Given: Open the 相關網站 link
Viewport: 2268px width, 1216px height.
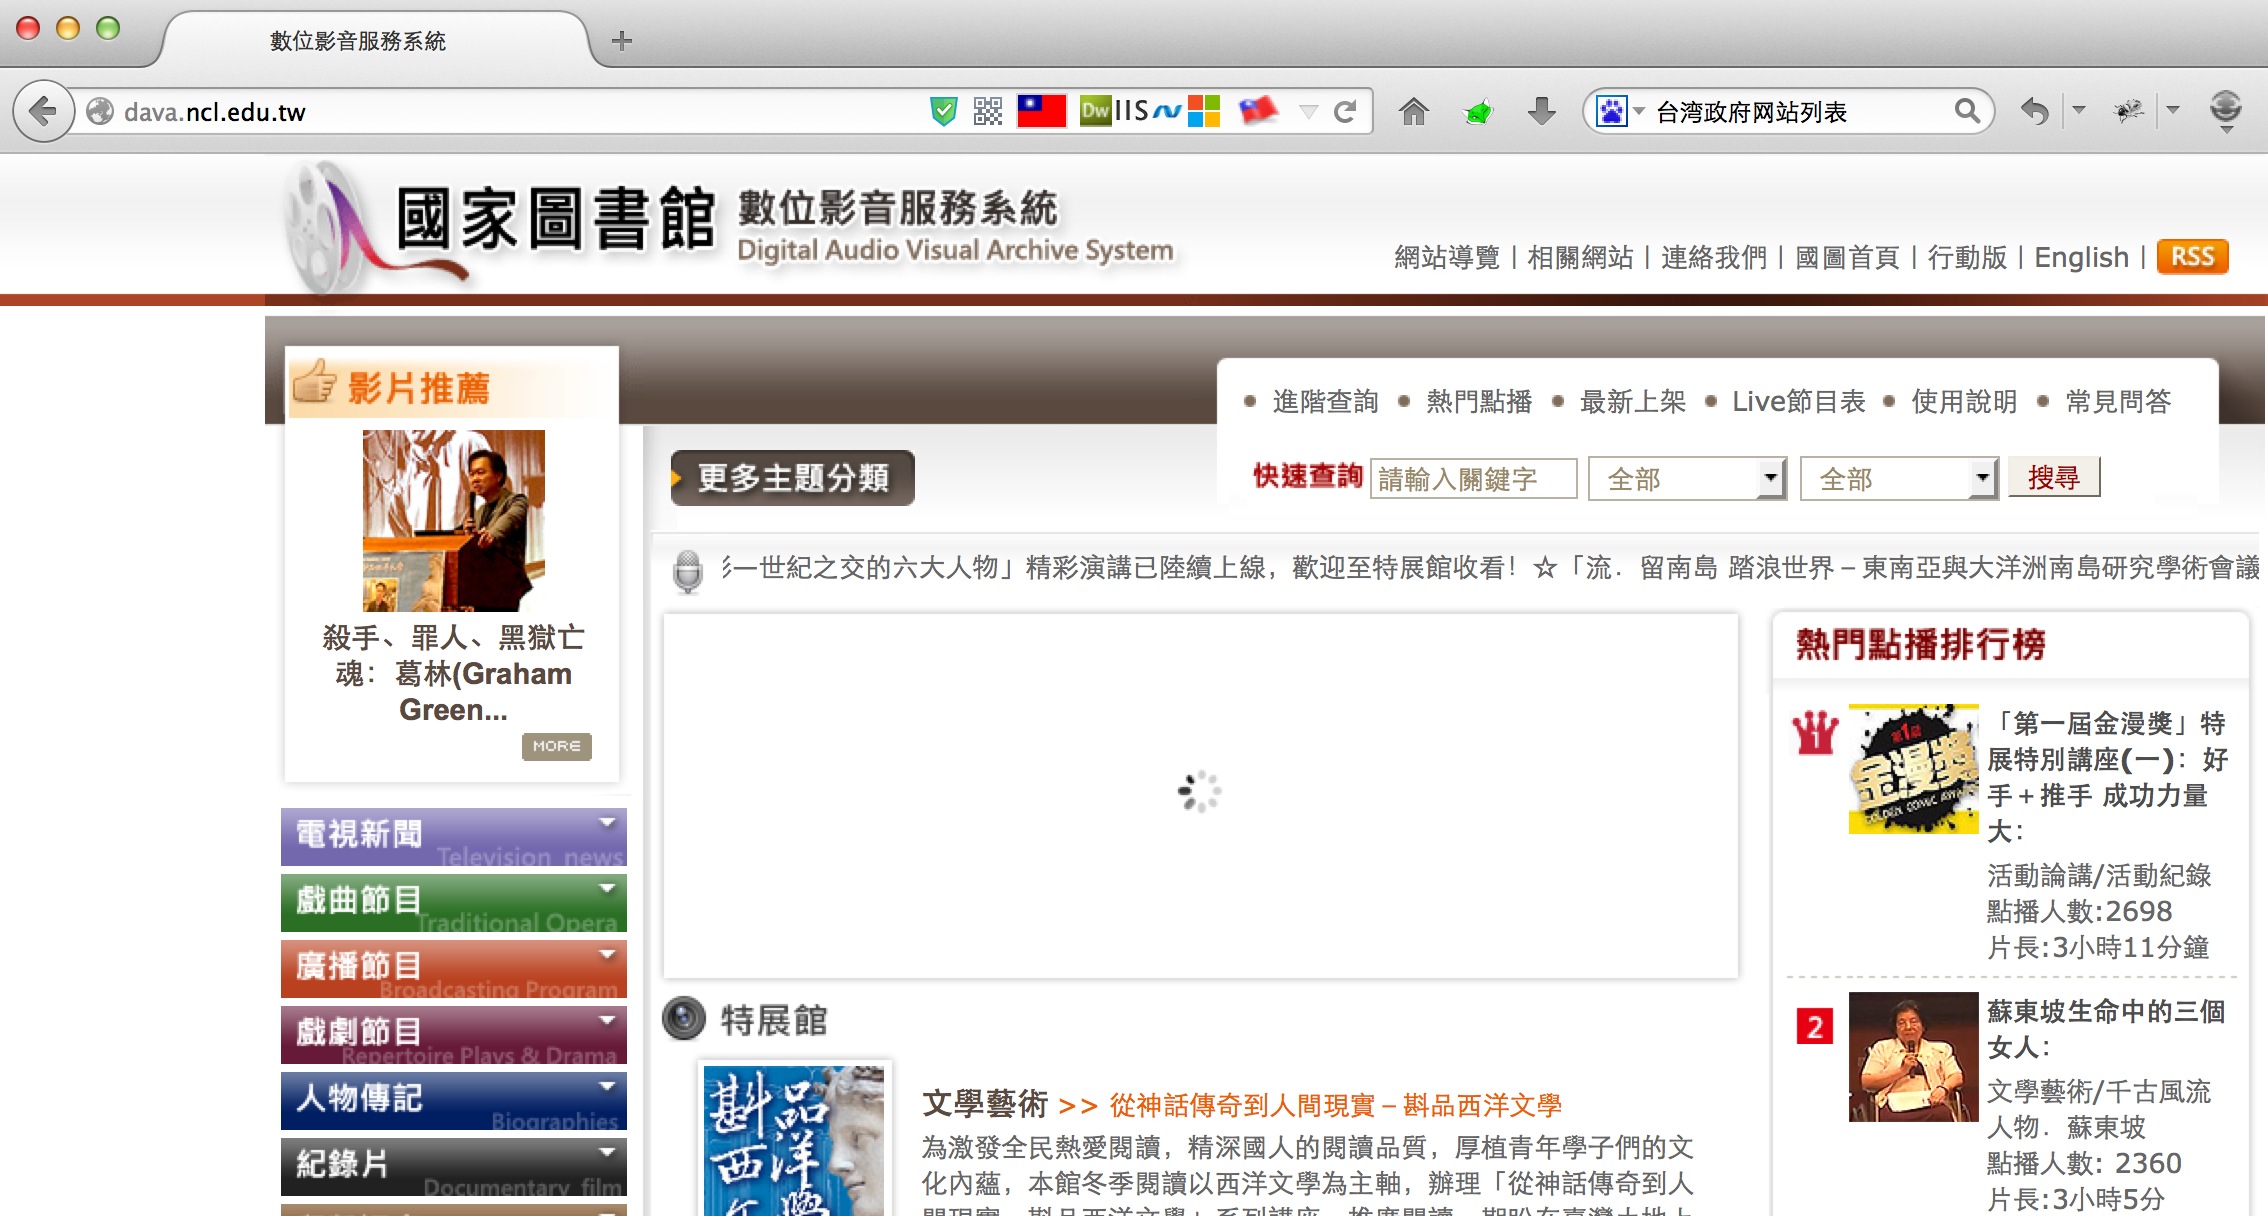Looking at the screenshot, I should [x=1580, y=258].
